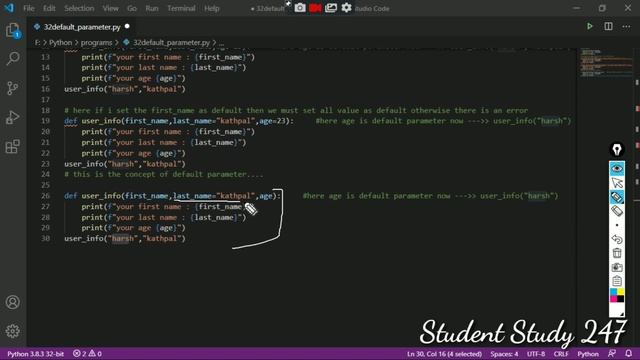Toggle the eye visibility in annotation toolbar
The height and width of the screenshot is (360, 640).
617,169
